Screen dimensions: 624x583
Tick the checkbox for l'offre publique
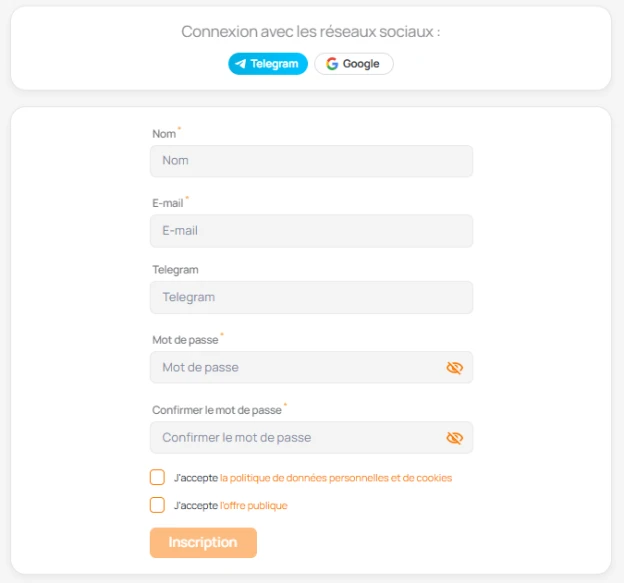(x=157, y=505)
